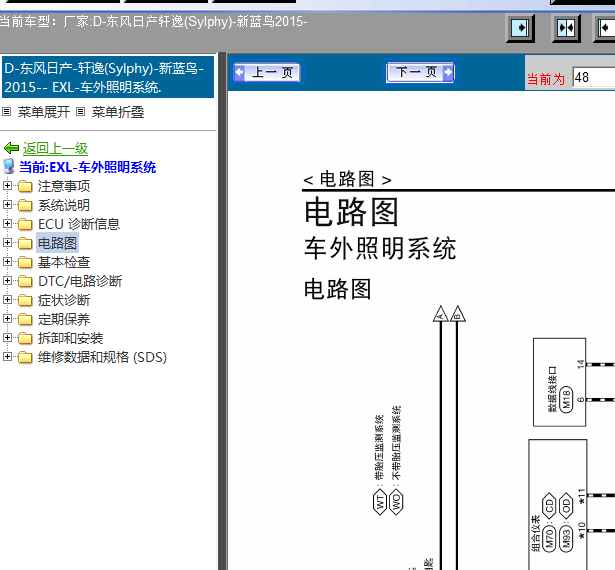The height and width of the screenshot is (570, 615).
Task: Select the DTC/电路诊断 tree label
Action: coord(80,281)
